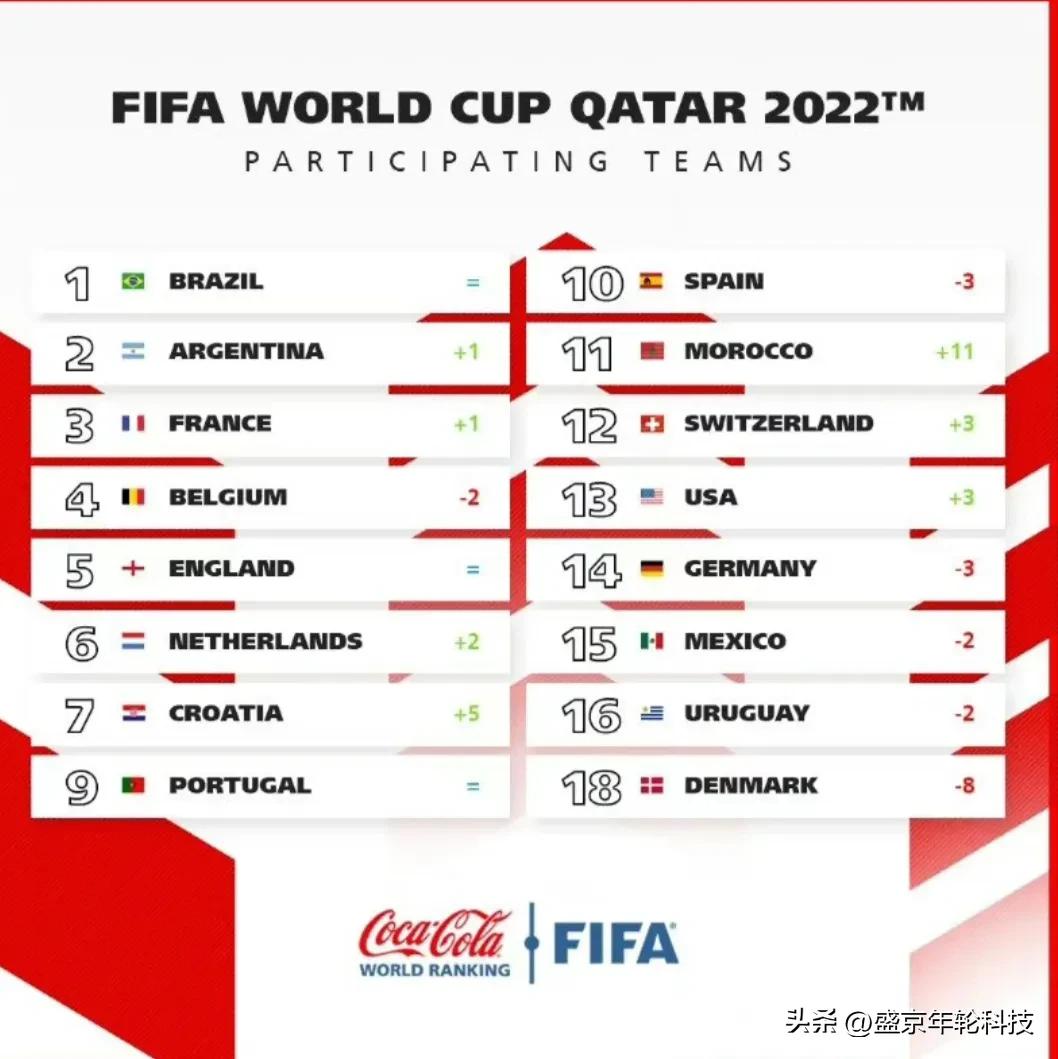Click Denmark's -8 ranking change
The width and height of the screenshot is (1058, 1059).
964,786
